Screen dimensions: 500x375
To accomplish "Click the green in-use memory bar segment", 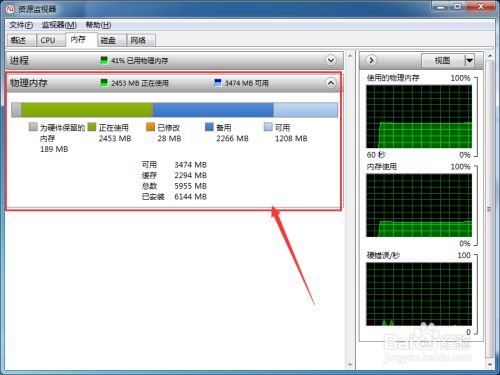I will pos(87,110).
